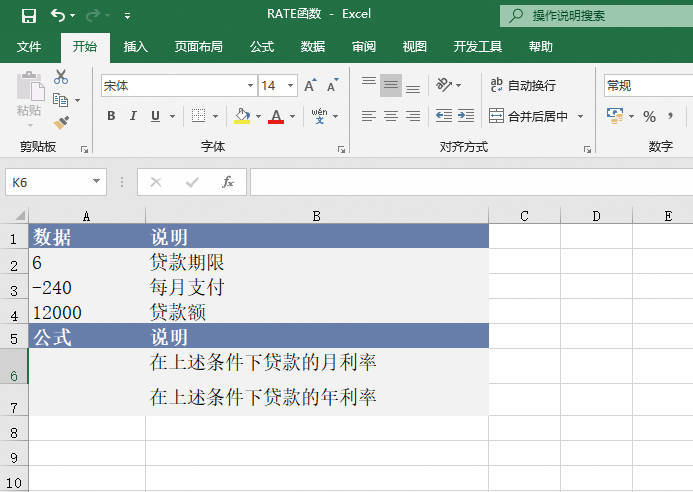
Task: Open the 数据 ribbon tab
Action: click(x=313, y=46)
